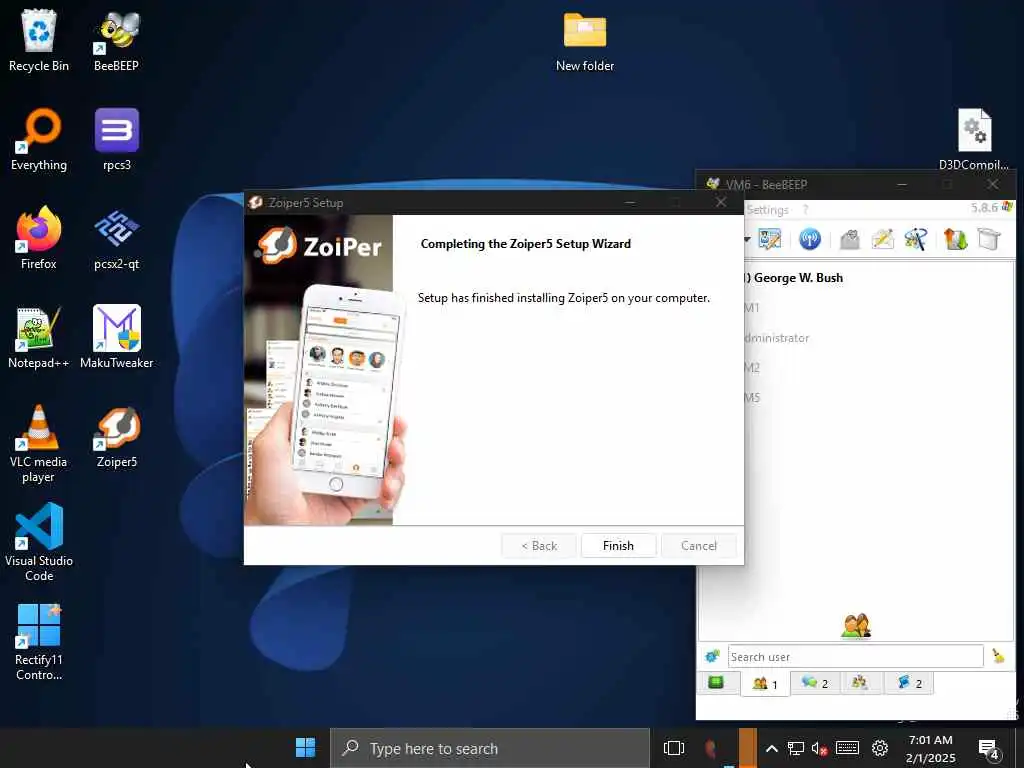Select the Visual Studio Code desktop shortcut
Screen dimensions: 1024x768
39,543
